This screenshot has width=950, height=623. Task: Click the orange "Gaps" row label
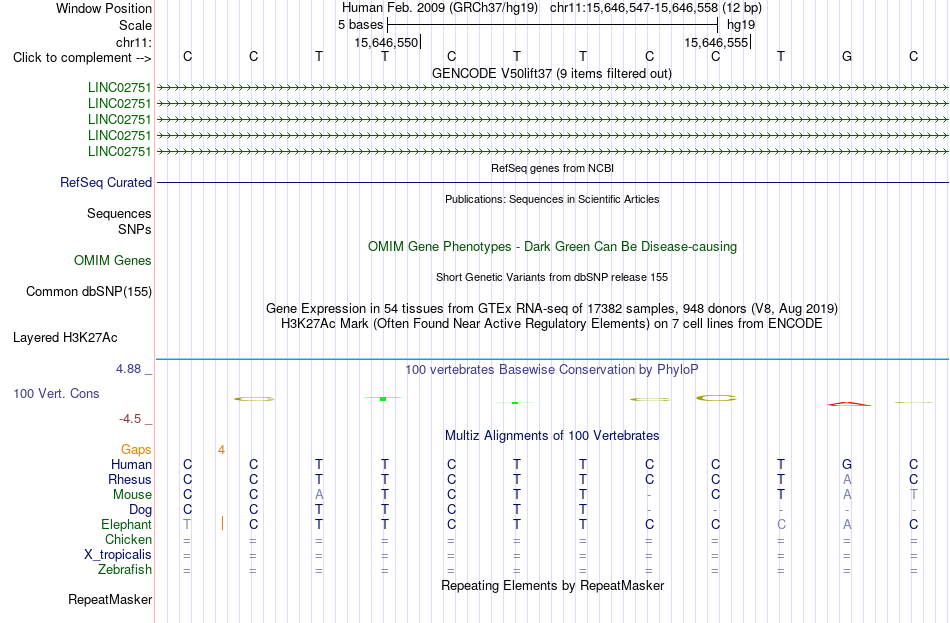(x=136, y=450)
